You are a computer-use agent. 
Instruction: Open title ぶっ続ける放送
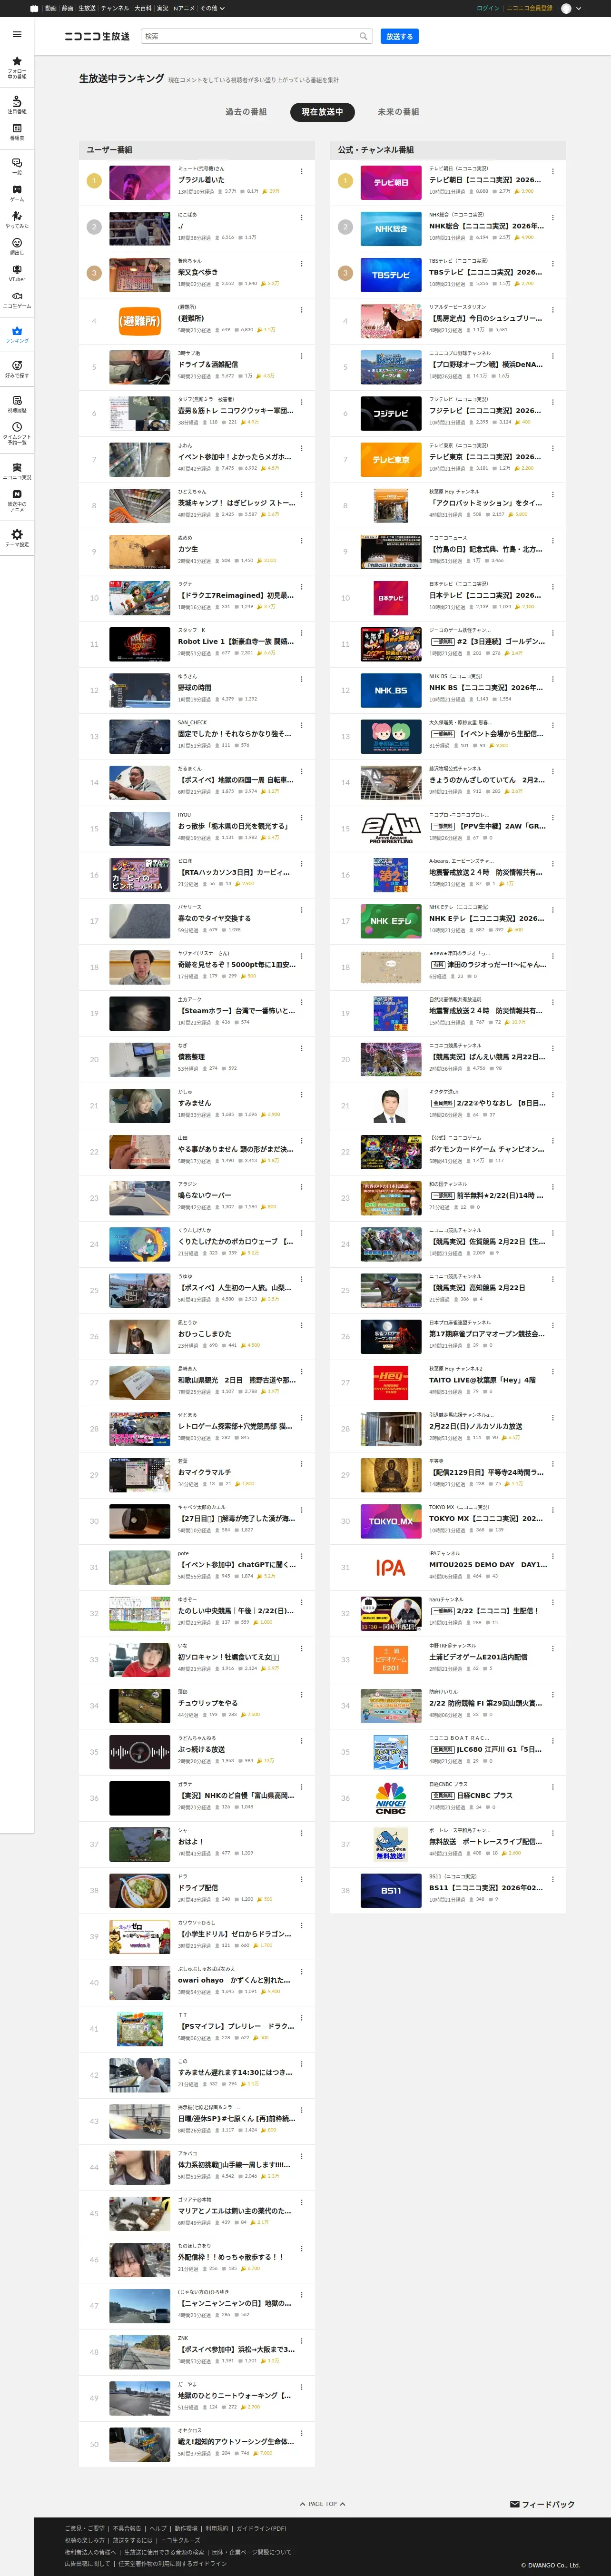coord(201,1749)
